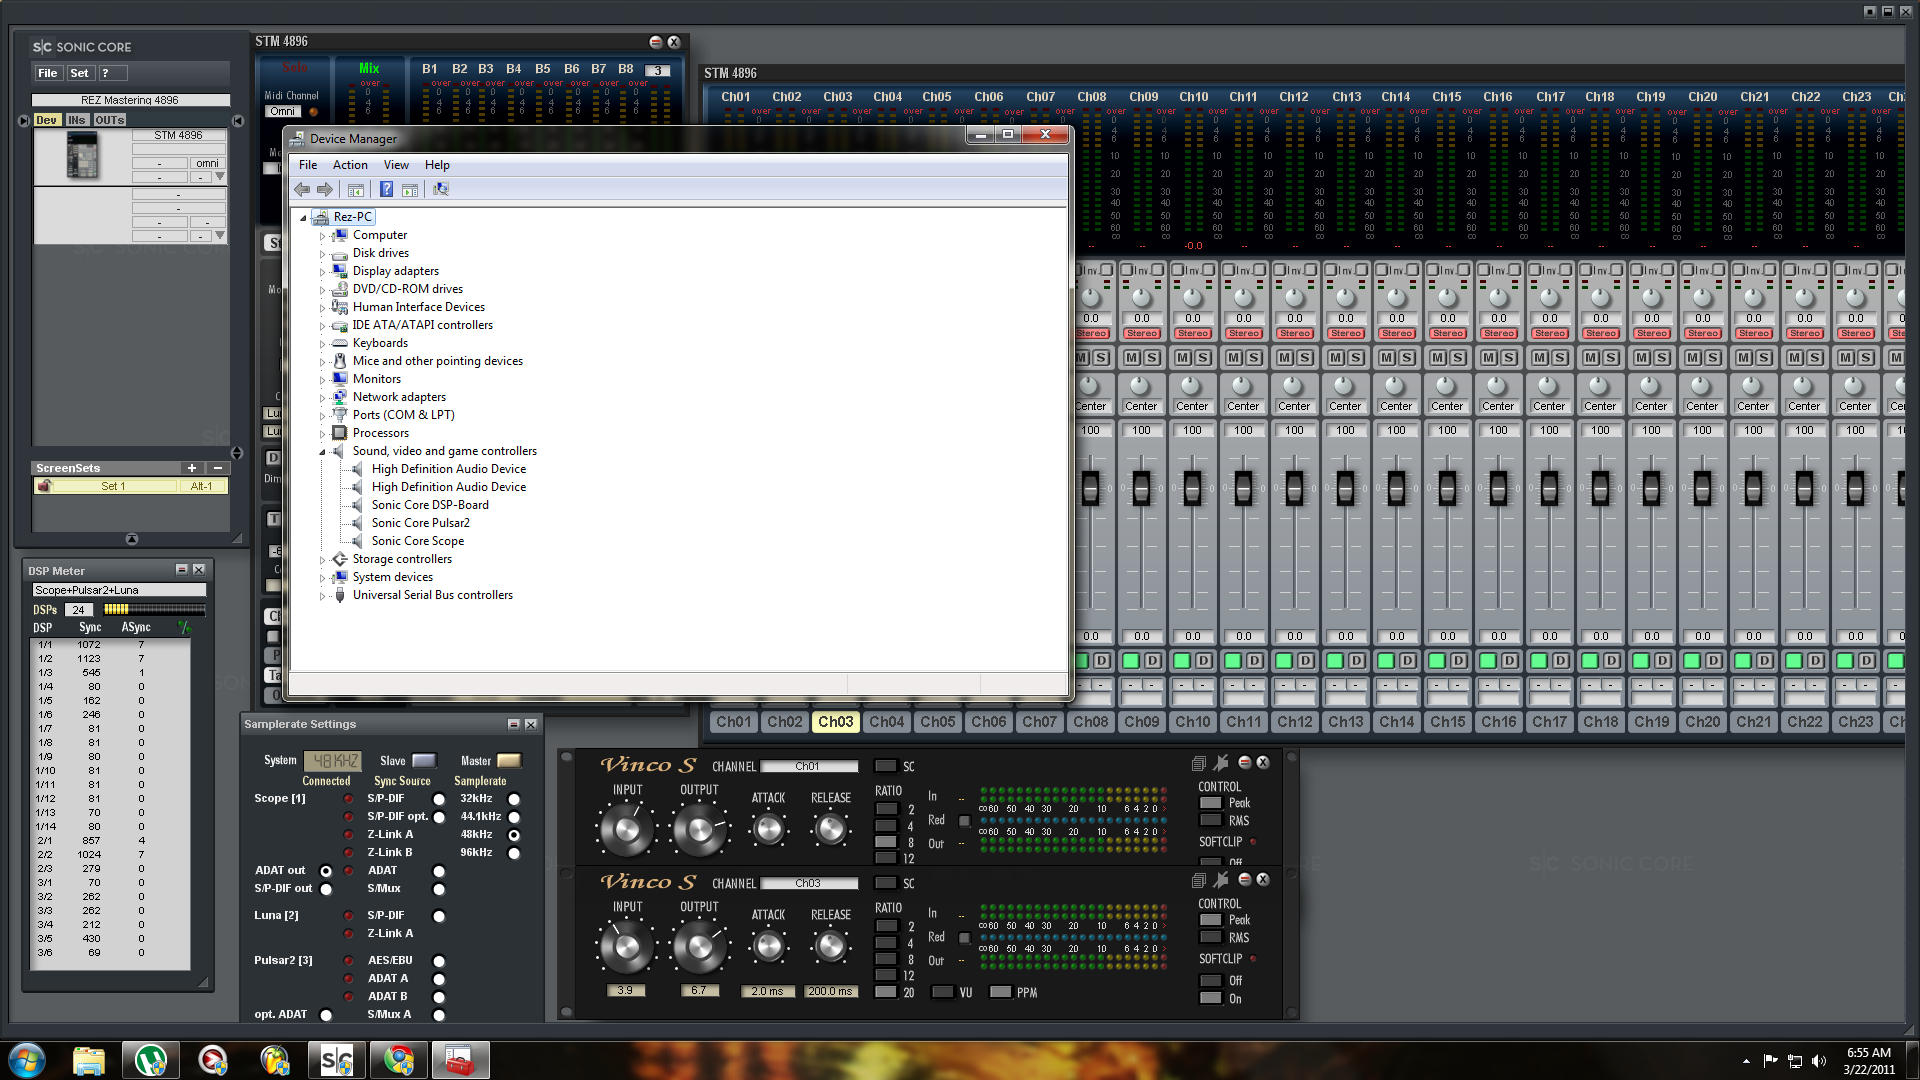
Task: Open the Sonic Core Set menu
Action: tap(80, 73)
